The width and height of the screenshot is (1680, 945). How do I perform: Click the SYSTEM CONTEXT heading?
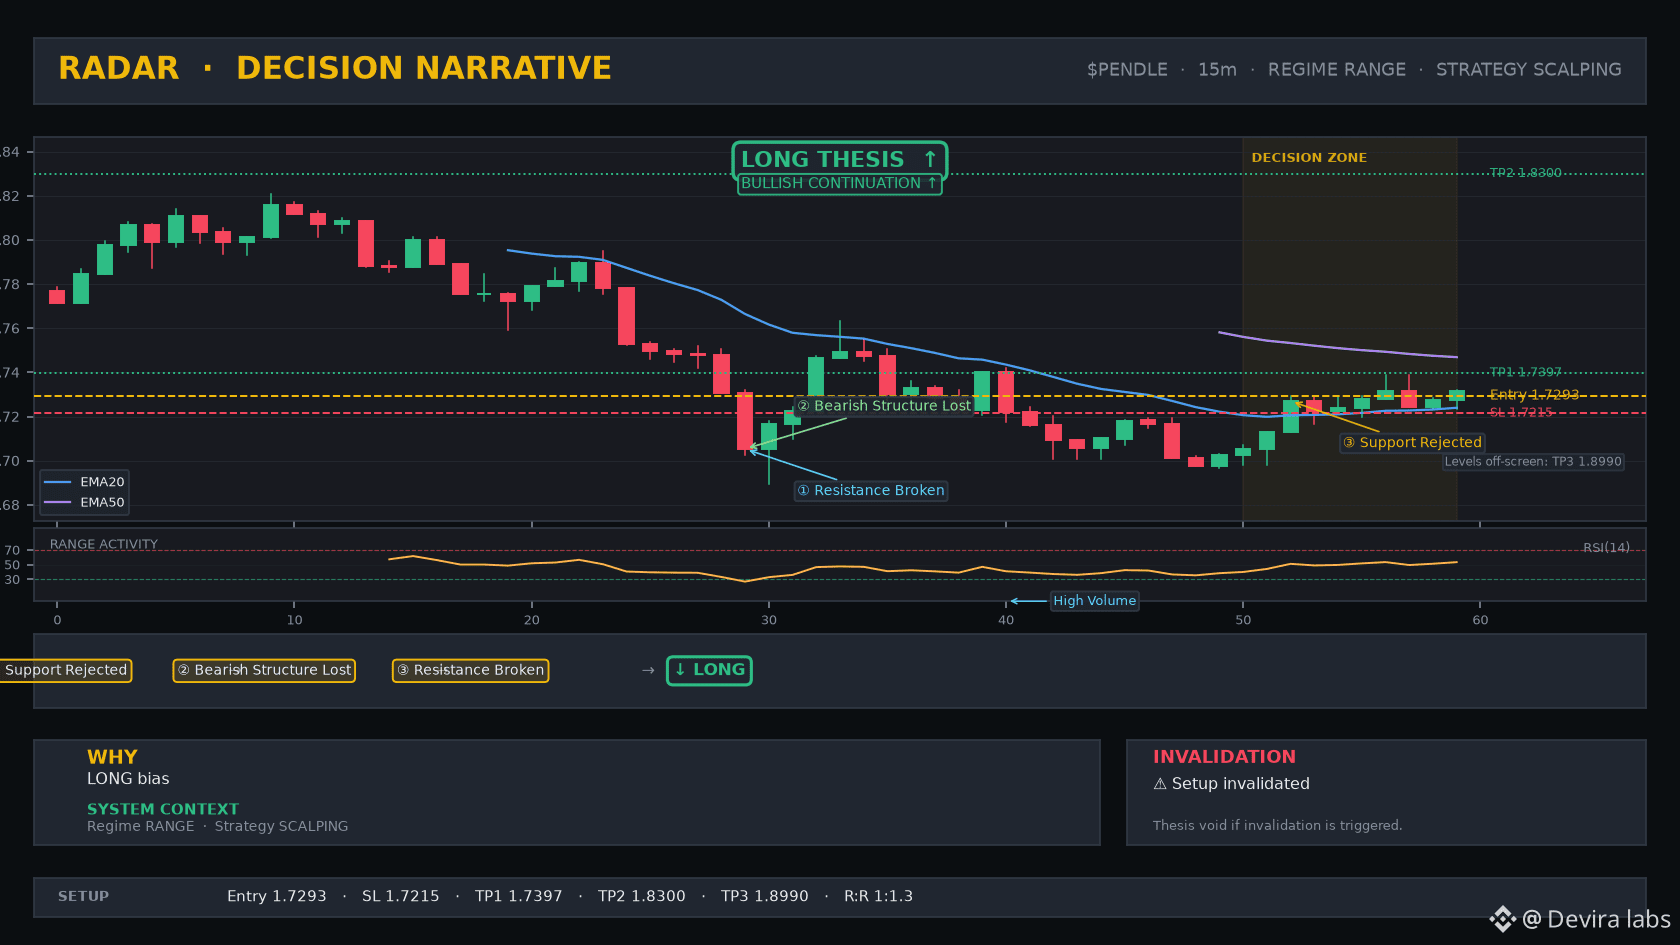click(163, 809)
